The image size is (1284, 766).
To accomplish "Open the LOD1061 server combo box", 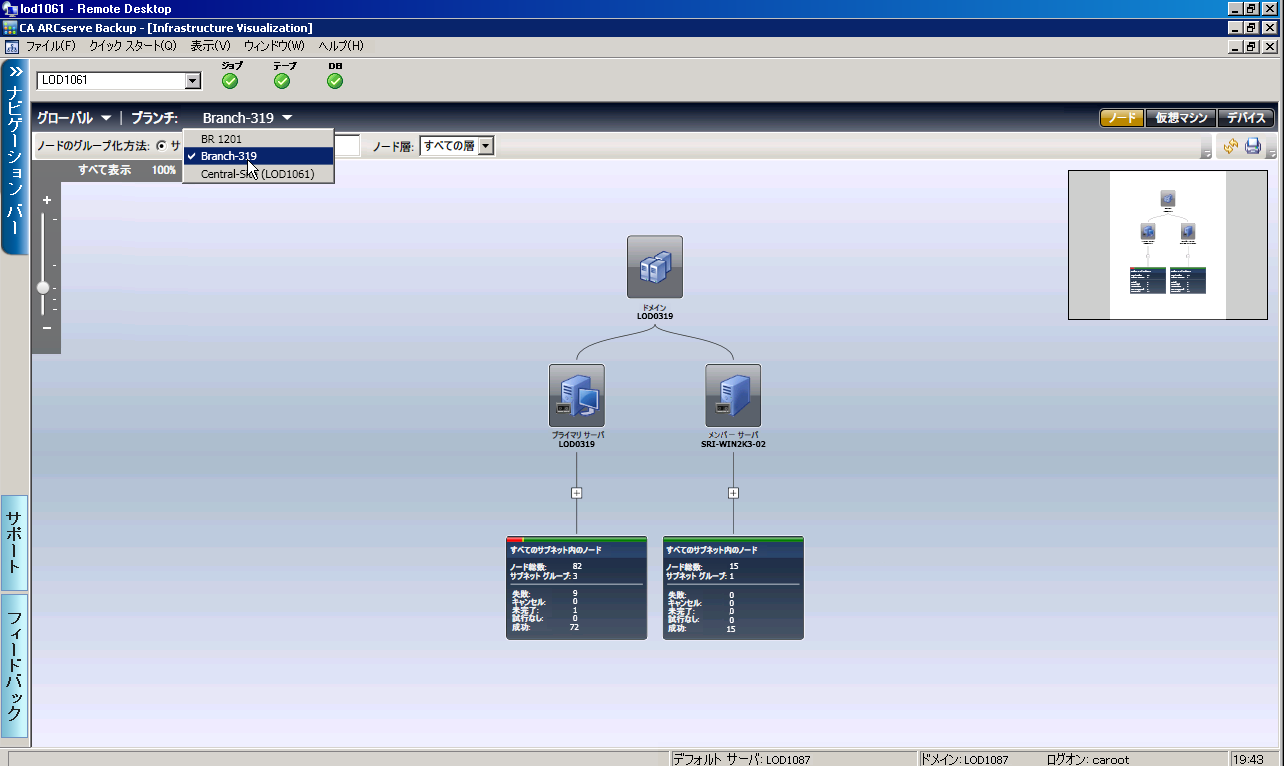I will [x=193, y=81].
